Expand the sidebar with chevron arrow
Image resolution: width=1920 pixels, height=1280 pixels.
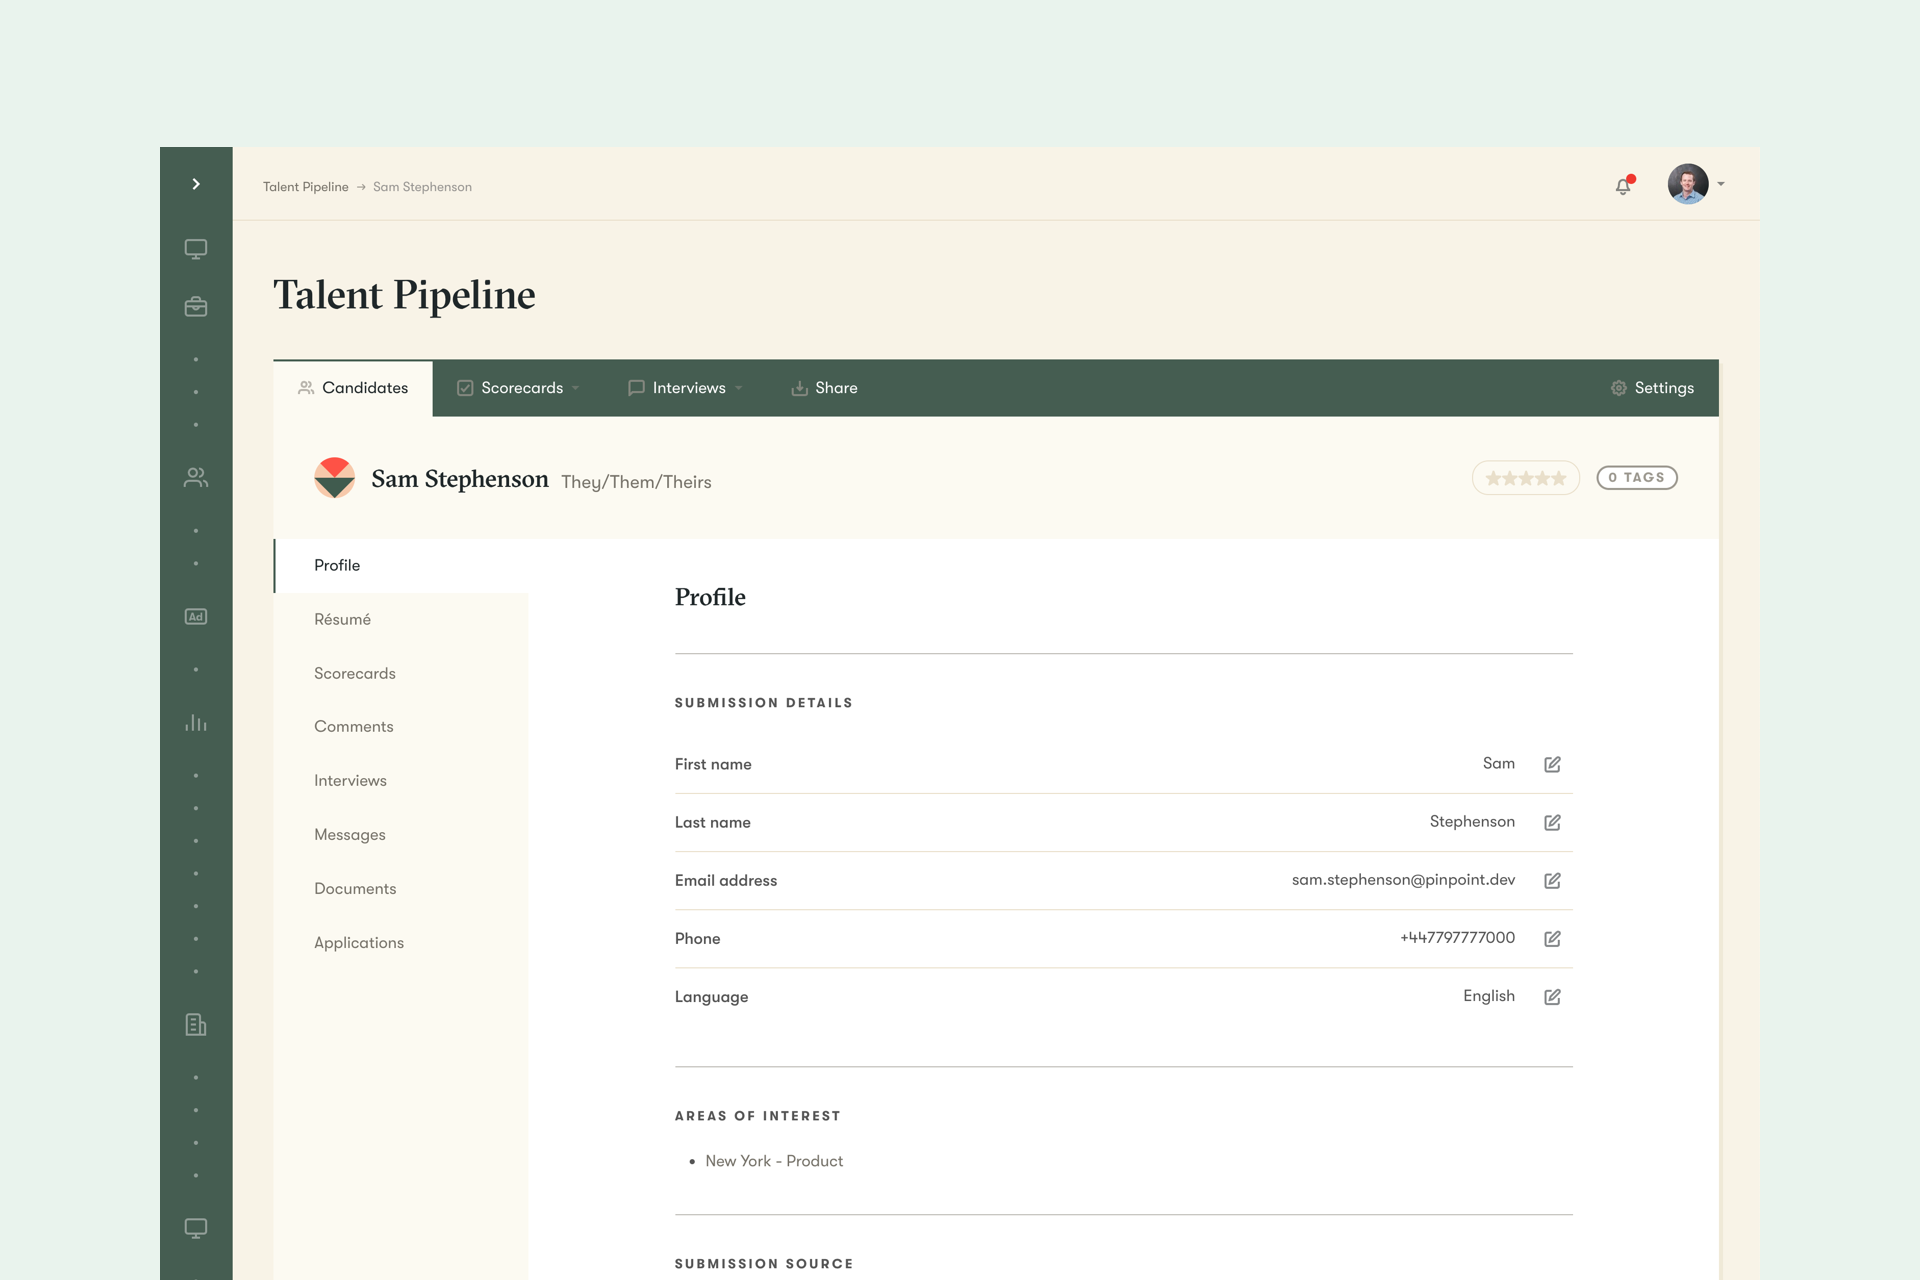coord(196,184)
